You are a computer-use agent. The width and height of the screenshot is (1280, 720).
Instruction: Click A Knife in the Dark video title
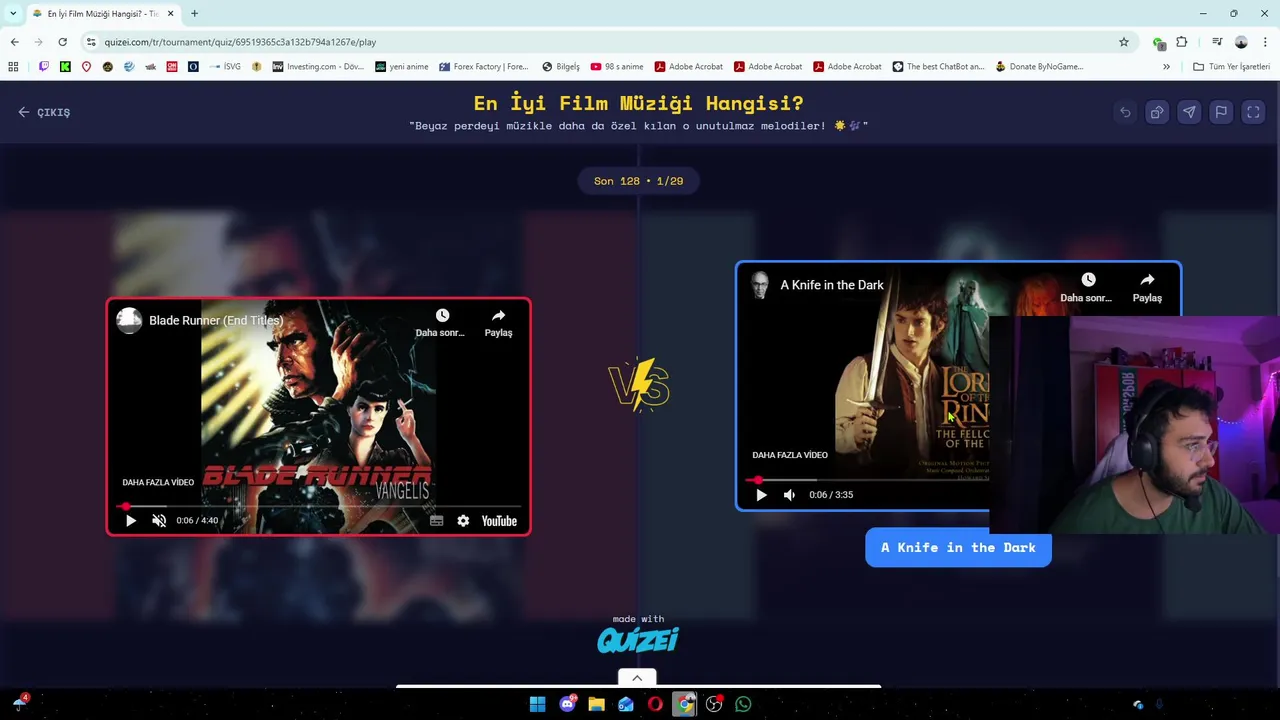832,285
